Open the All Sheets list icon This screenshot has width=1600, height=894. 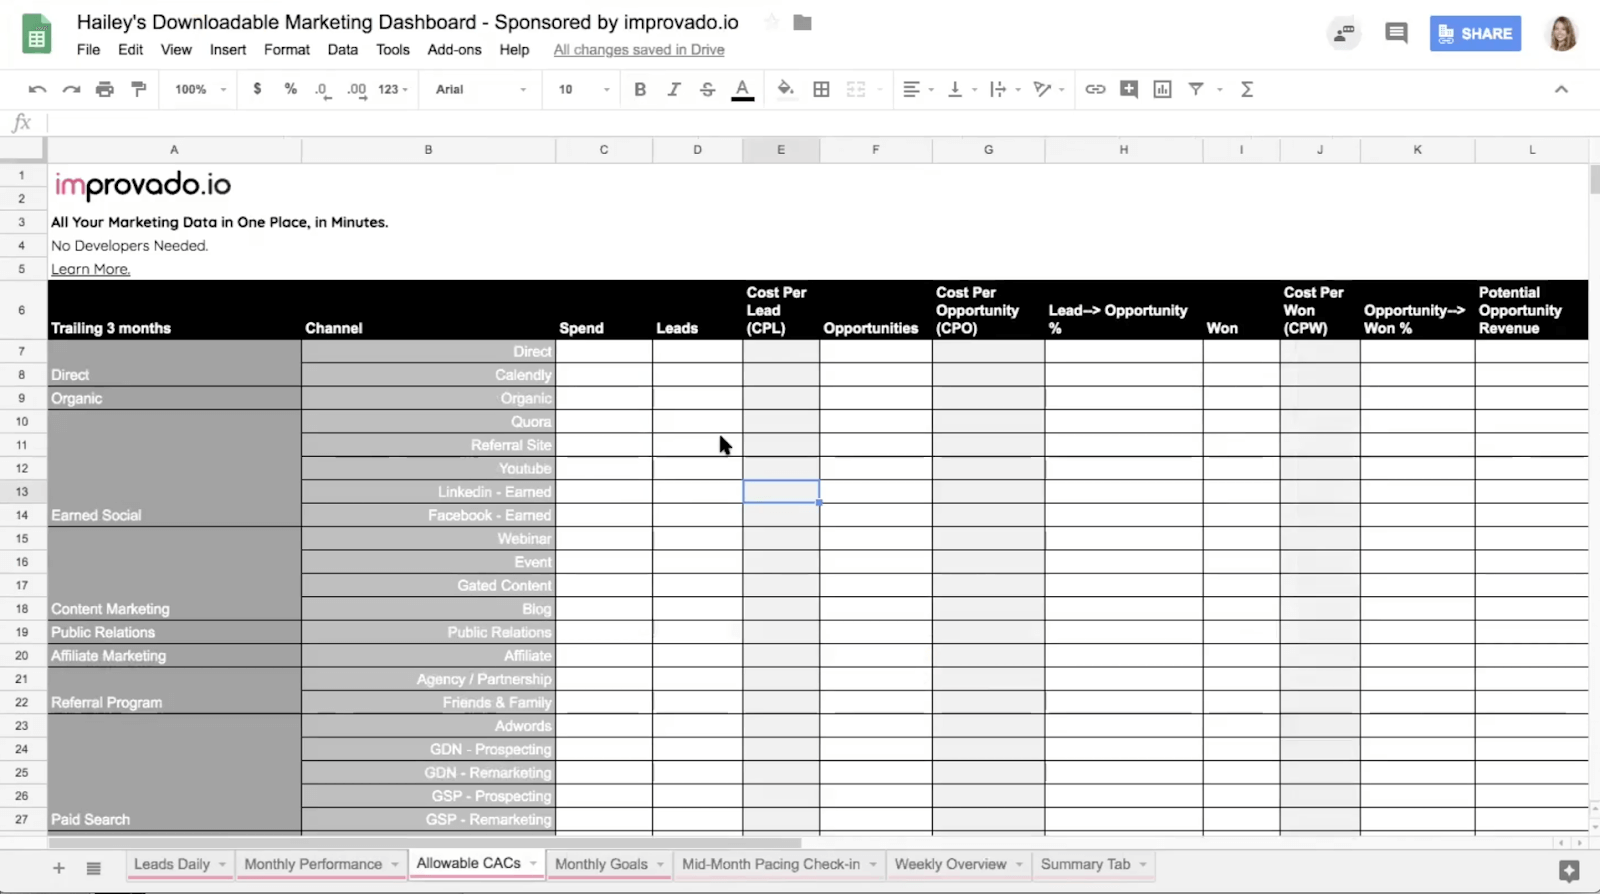tap(93, 868)
